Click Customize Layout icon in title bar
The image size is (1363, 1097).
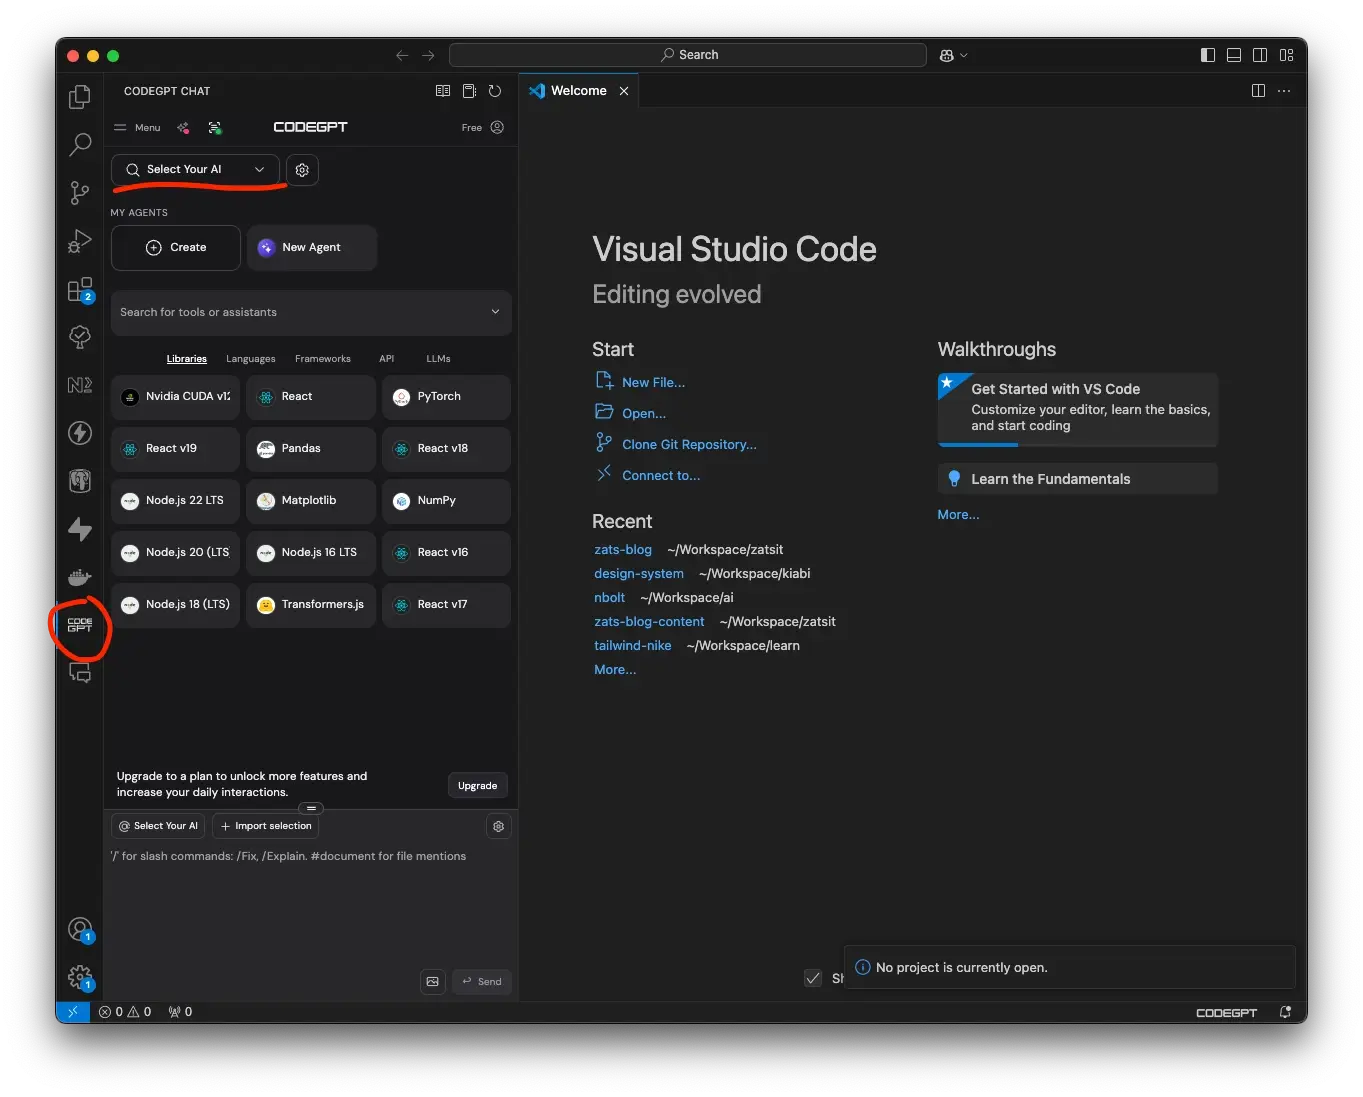(x=1287, y=55)
